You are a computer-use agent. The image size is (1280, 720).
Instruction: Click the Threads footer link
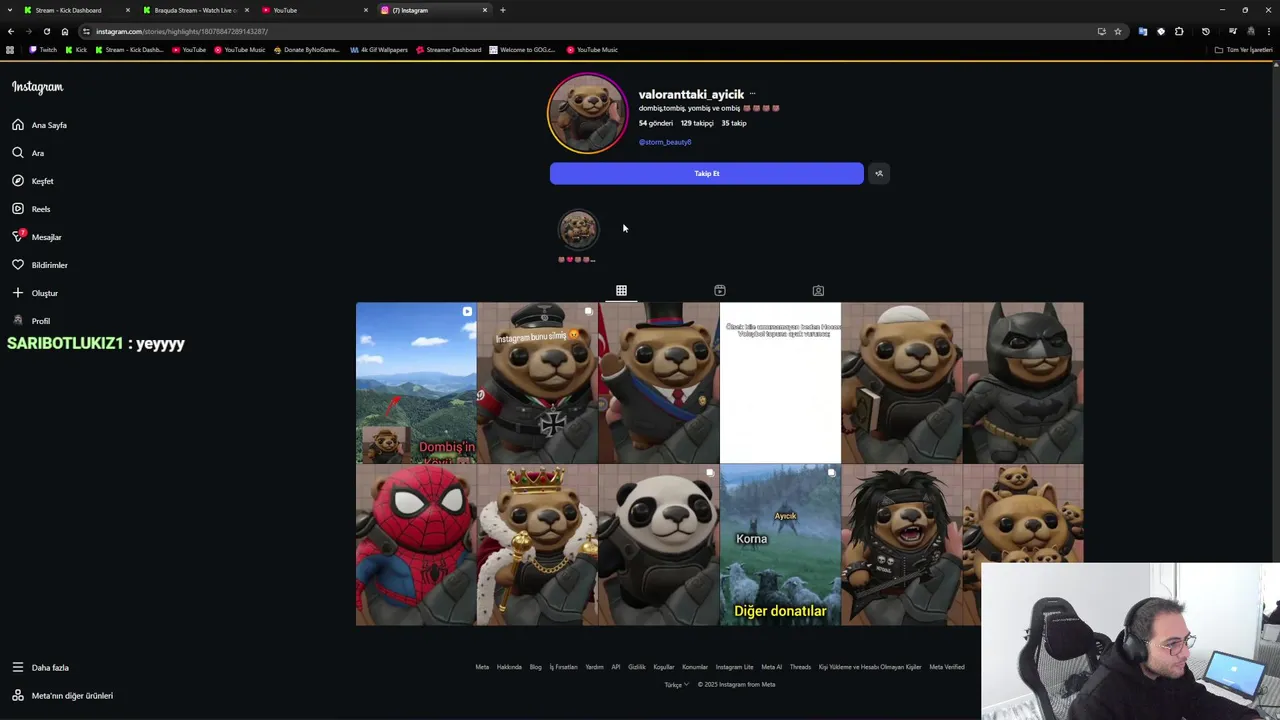pyautogui.click(x=800, y=667)
